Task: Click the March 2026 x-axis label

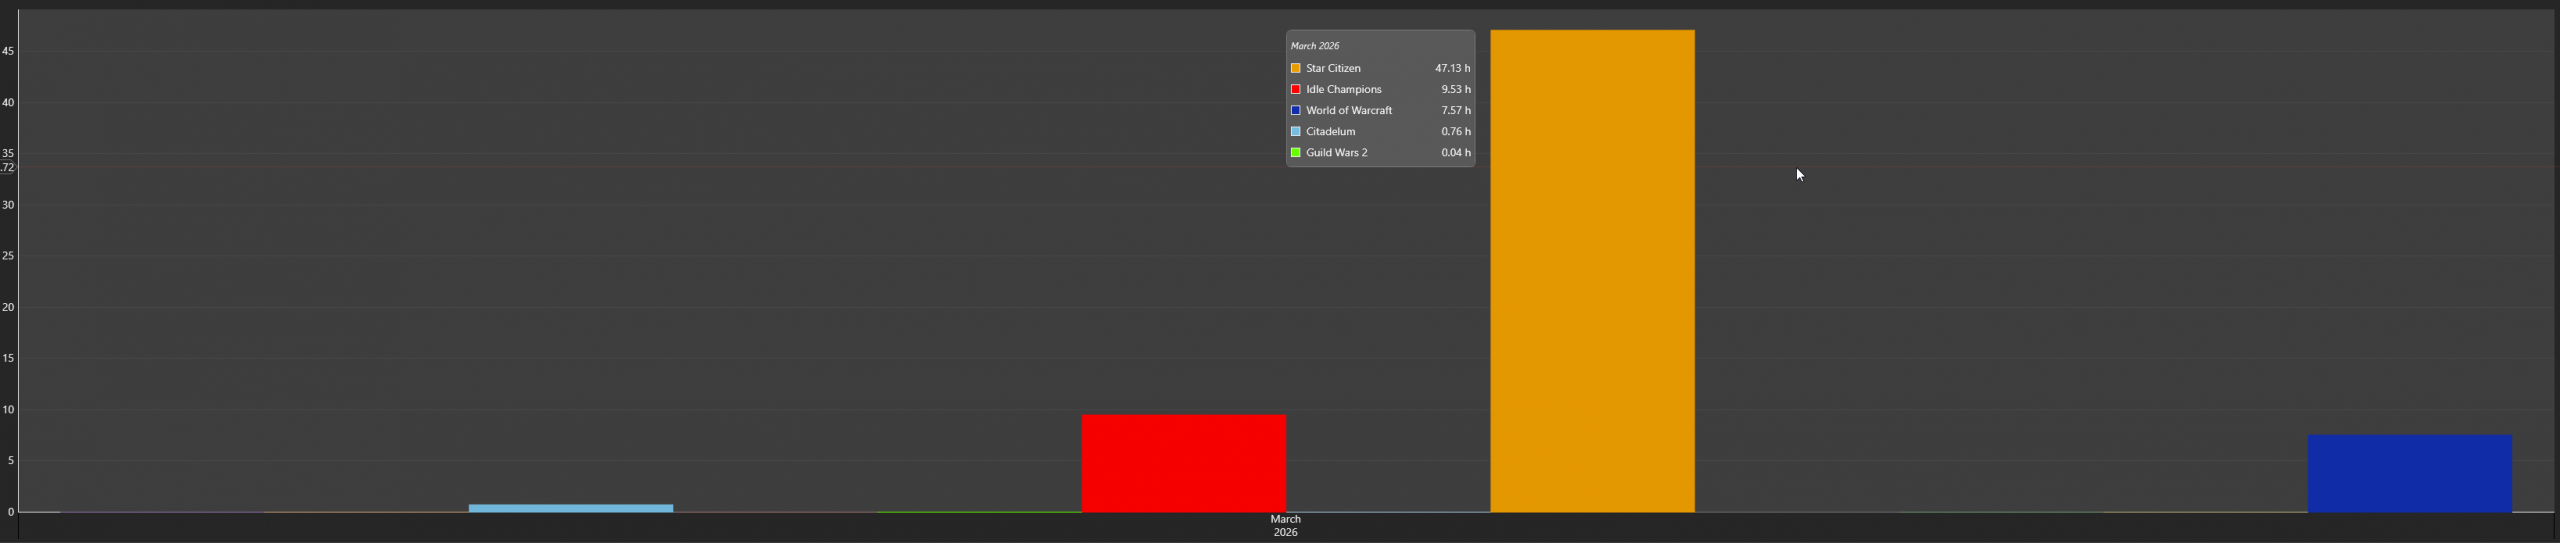Action: pos(1285,525)
